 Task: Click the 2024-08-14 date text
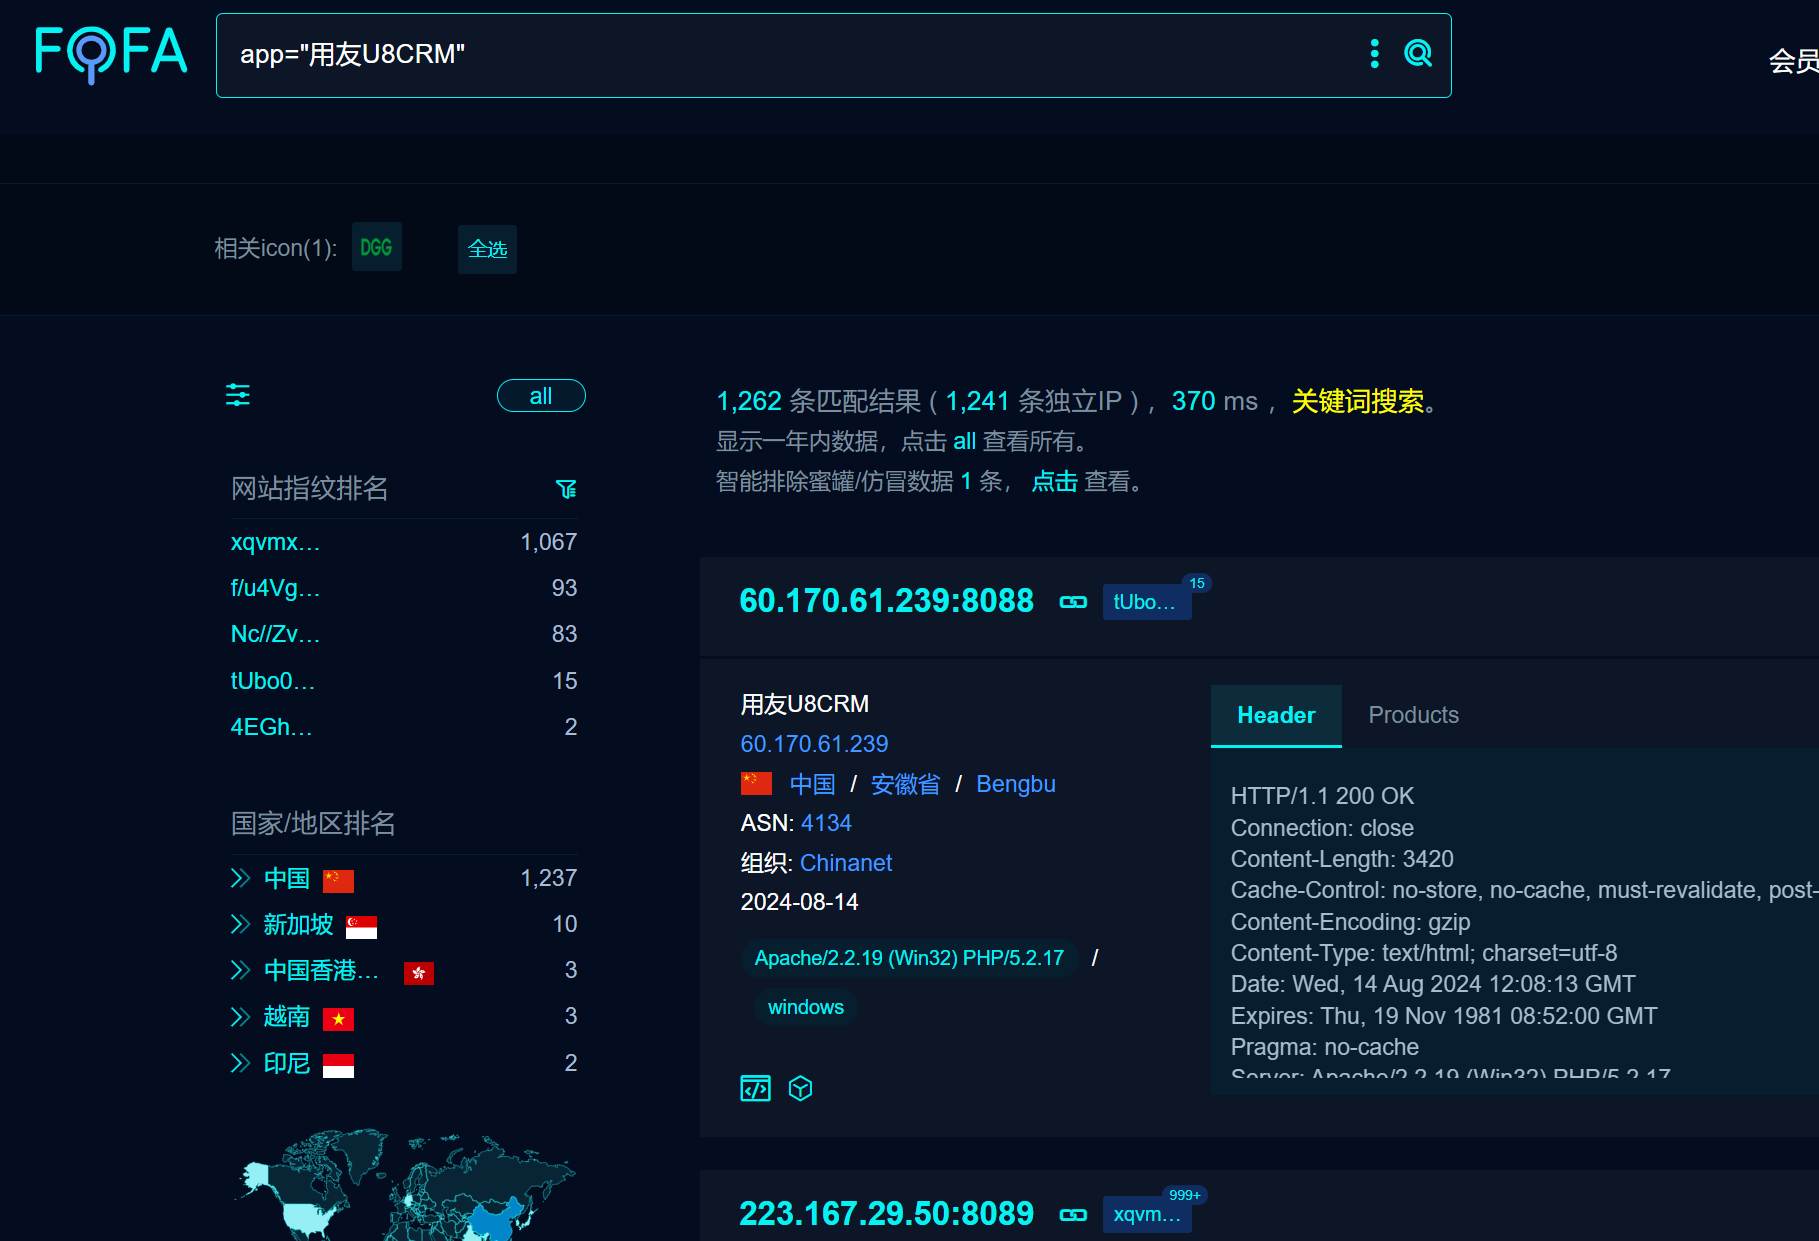point(800,902)
